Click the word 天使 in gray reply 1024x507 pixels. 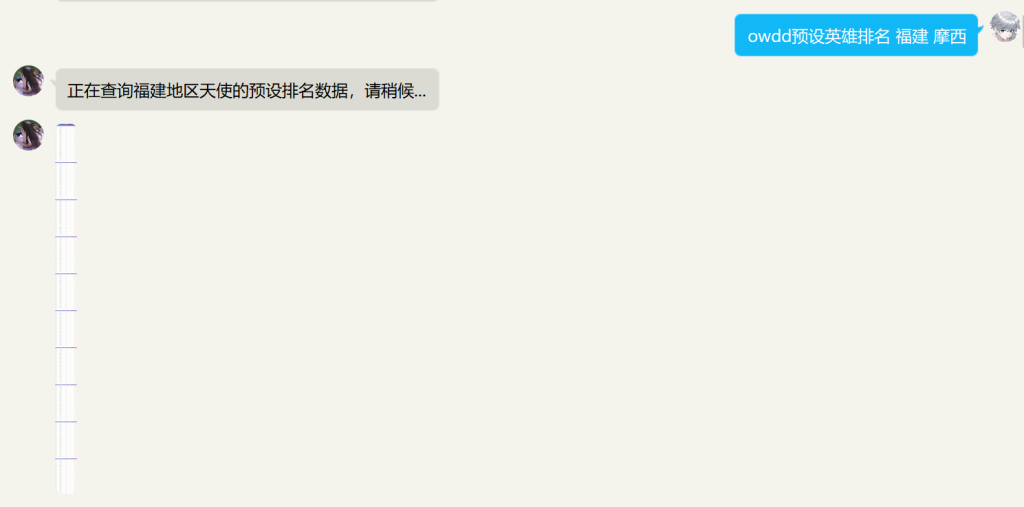click(x=214, y=91)
